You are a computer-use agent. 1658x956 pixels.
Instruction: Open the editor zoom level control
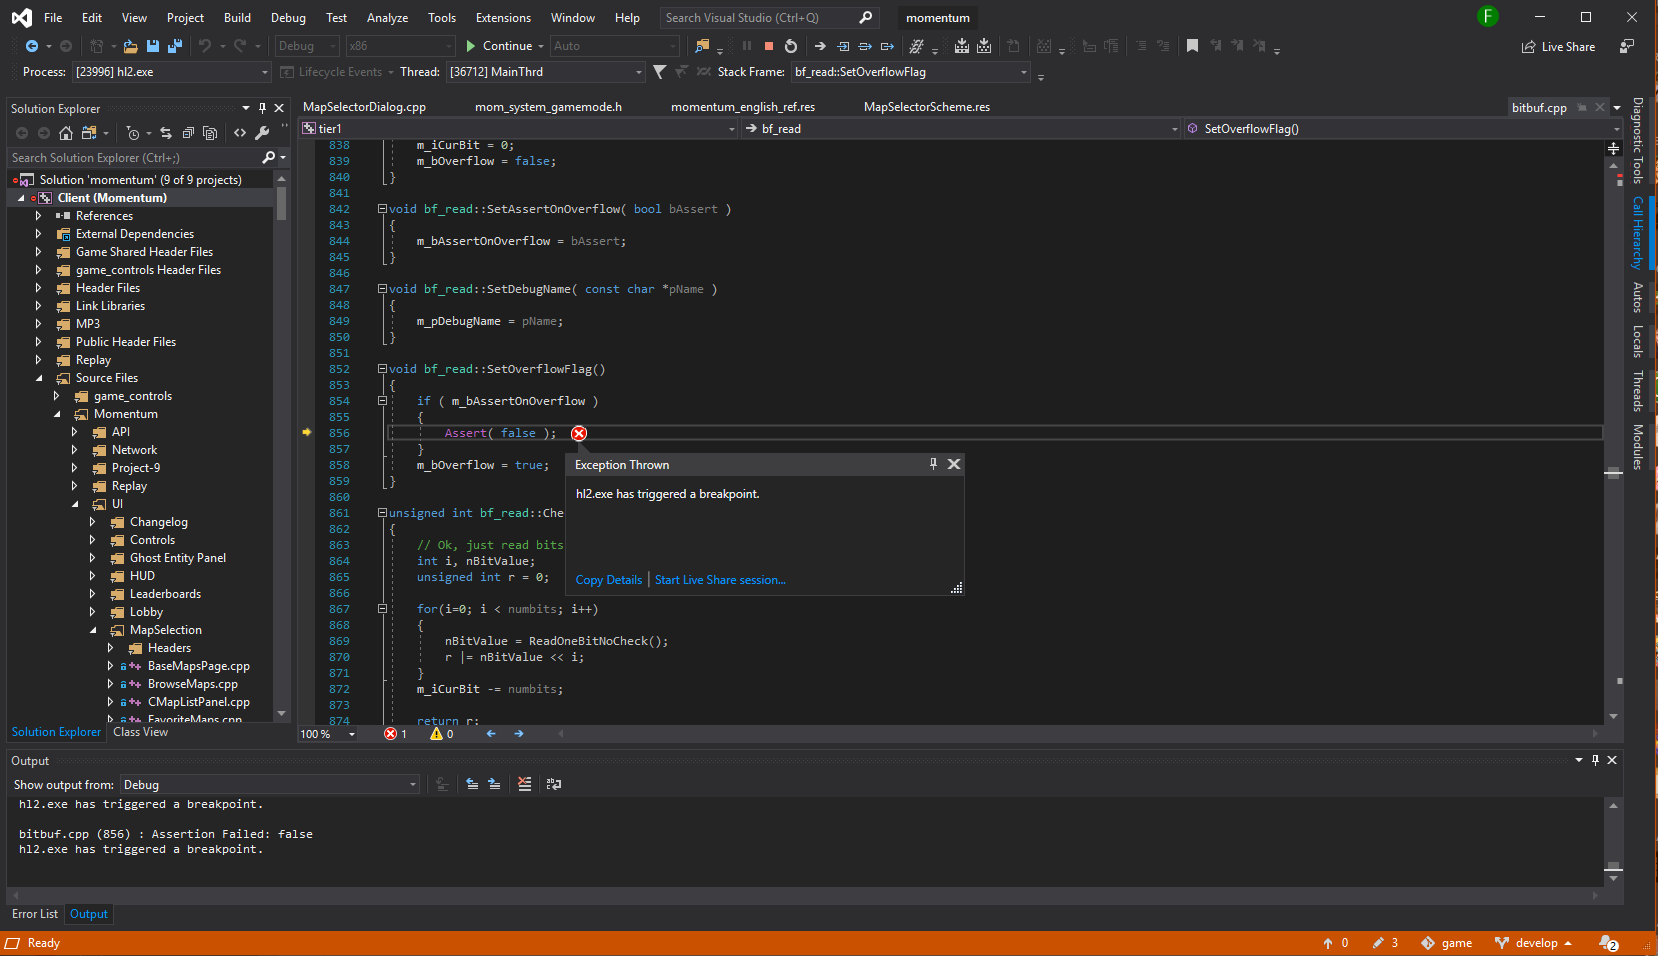coord(325,733)
